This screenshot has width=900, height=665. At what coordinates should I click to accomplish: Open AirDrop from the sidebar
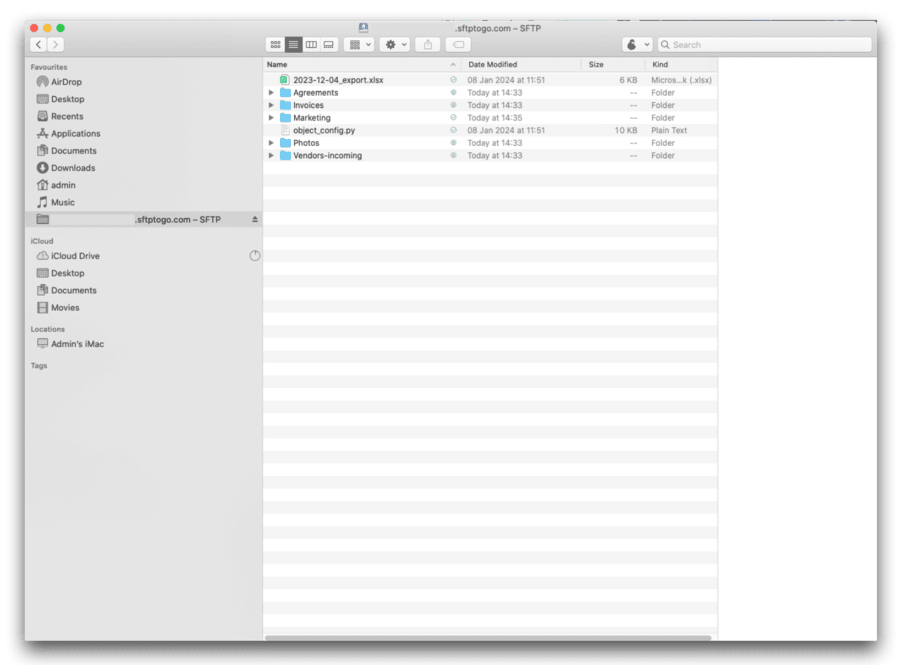[66, 82]
